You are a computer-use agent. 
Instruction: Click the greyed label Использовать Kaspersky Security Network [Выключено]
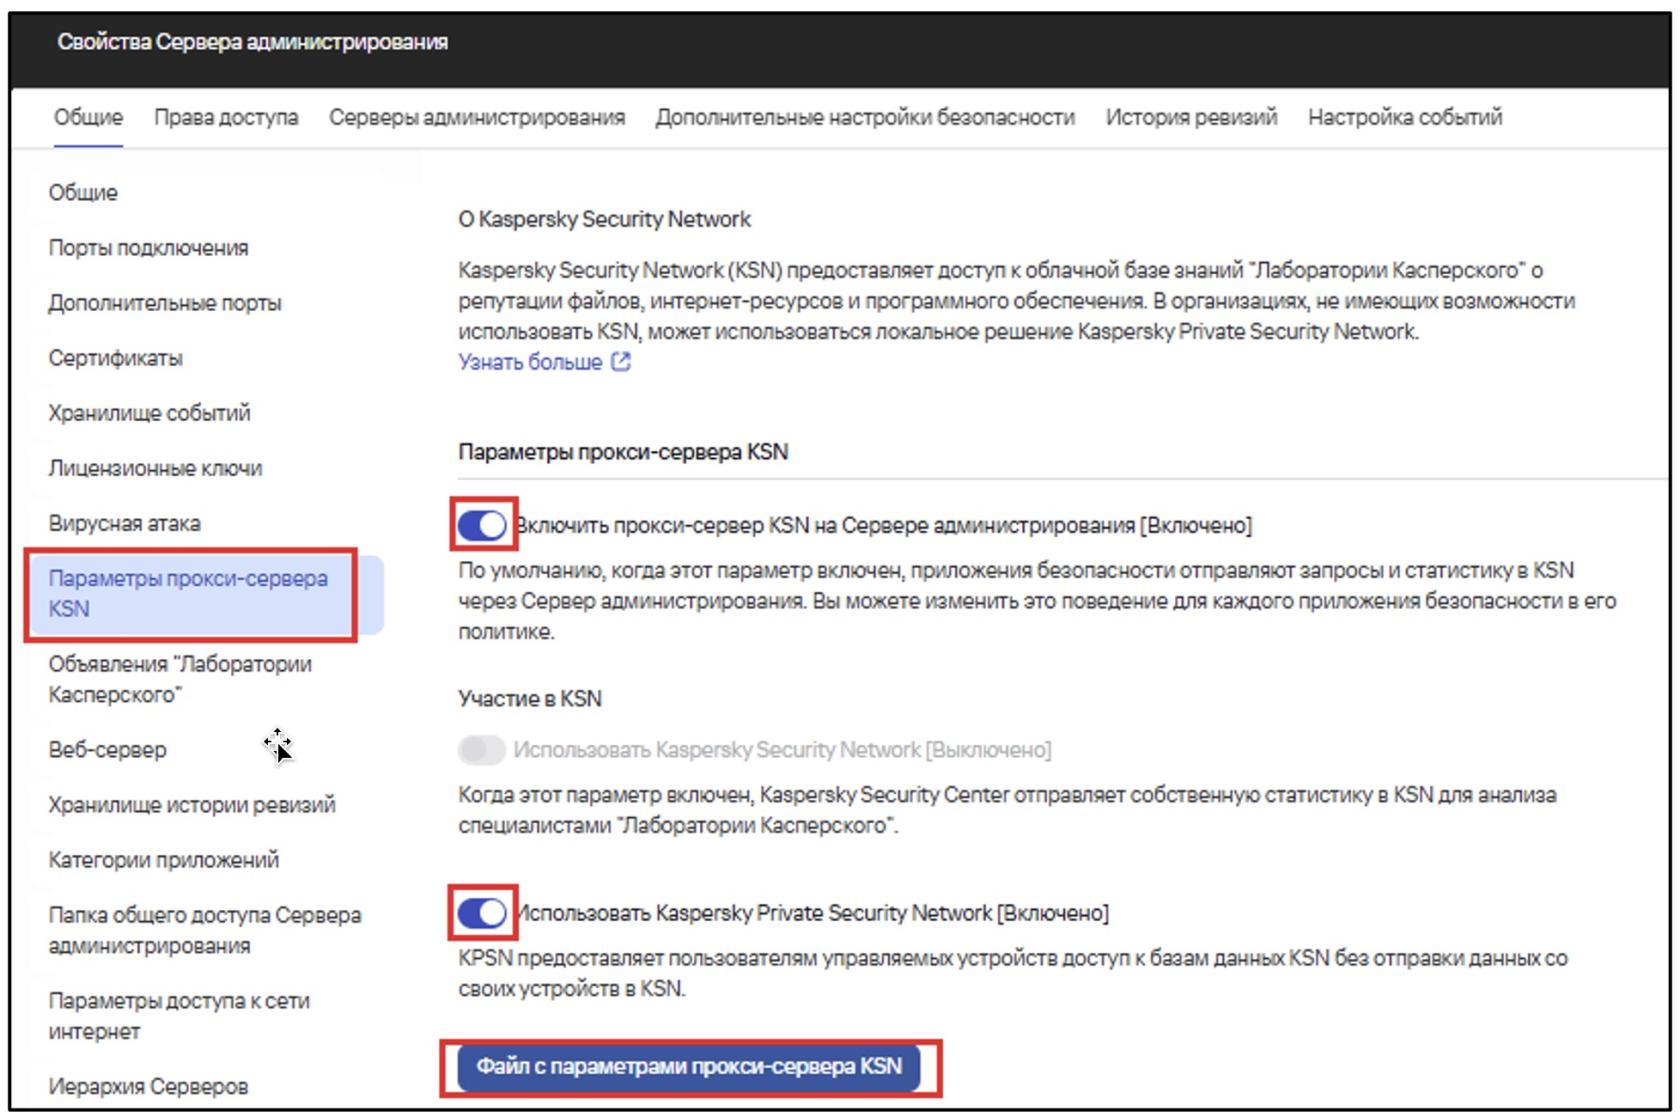(x=782, y=750)
